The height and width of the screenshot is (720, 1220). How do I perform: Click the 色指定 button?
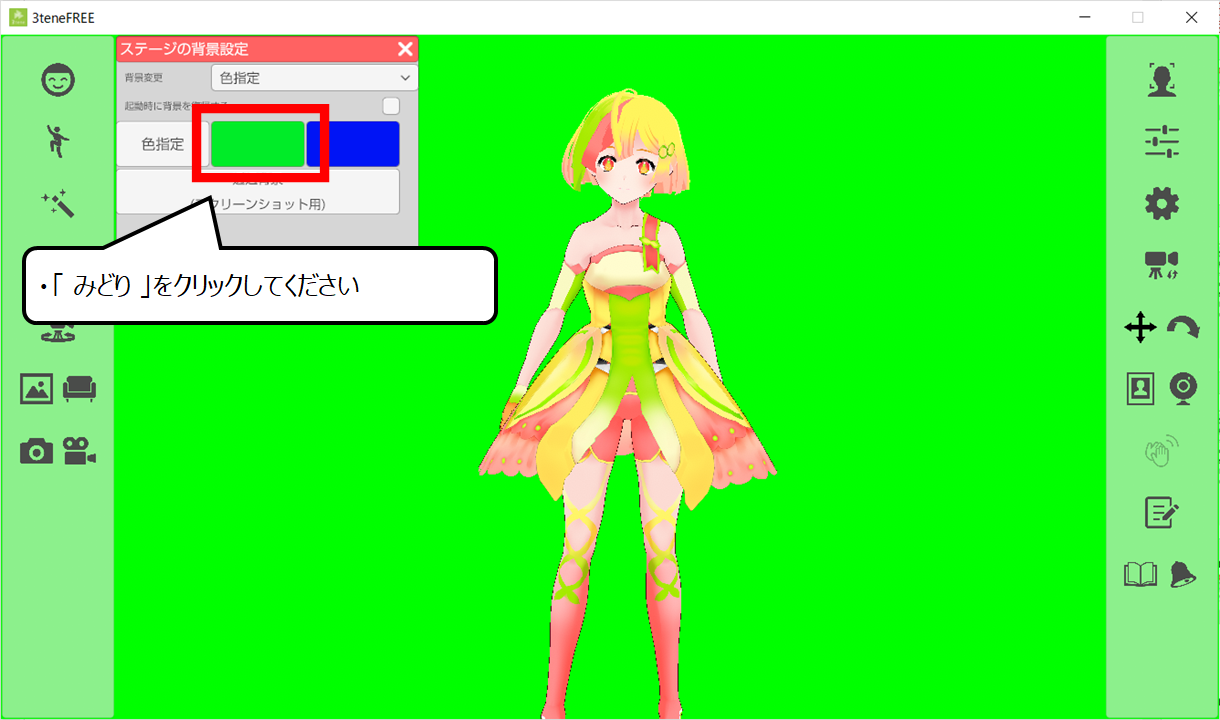[x=163, y=144]
